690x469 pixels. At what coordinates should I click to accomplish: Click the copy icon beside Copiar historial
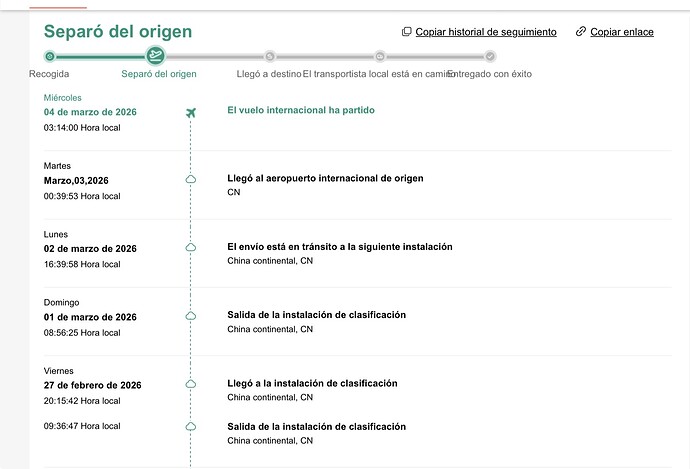click(x=407, y=32)
